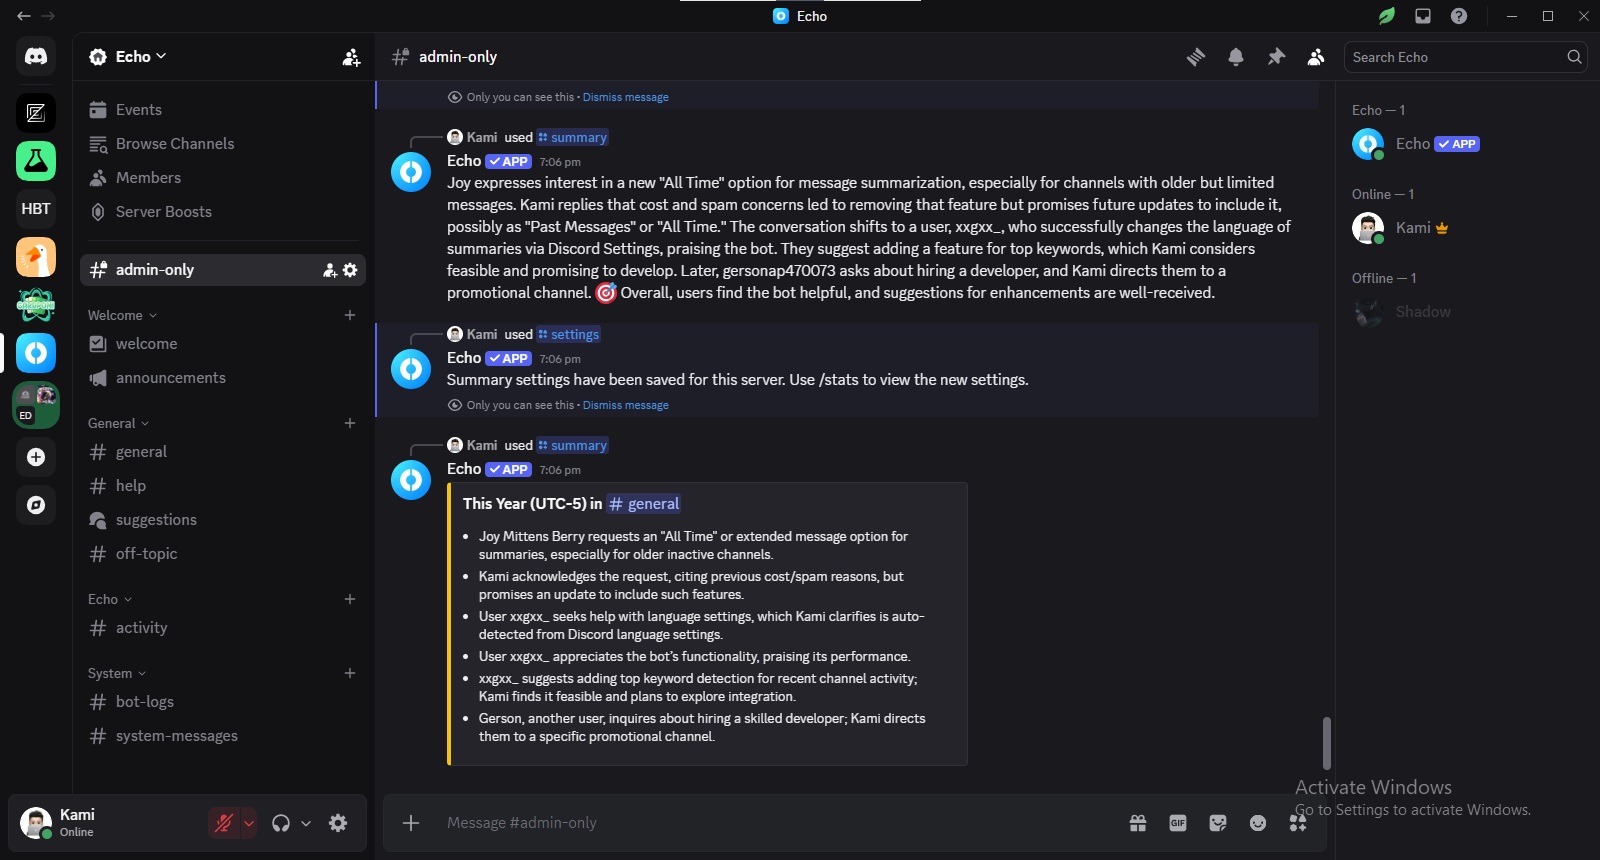Toggle headphone deafen

(281, 823)
